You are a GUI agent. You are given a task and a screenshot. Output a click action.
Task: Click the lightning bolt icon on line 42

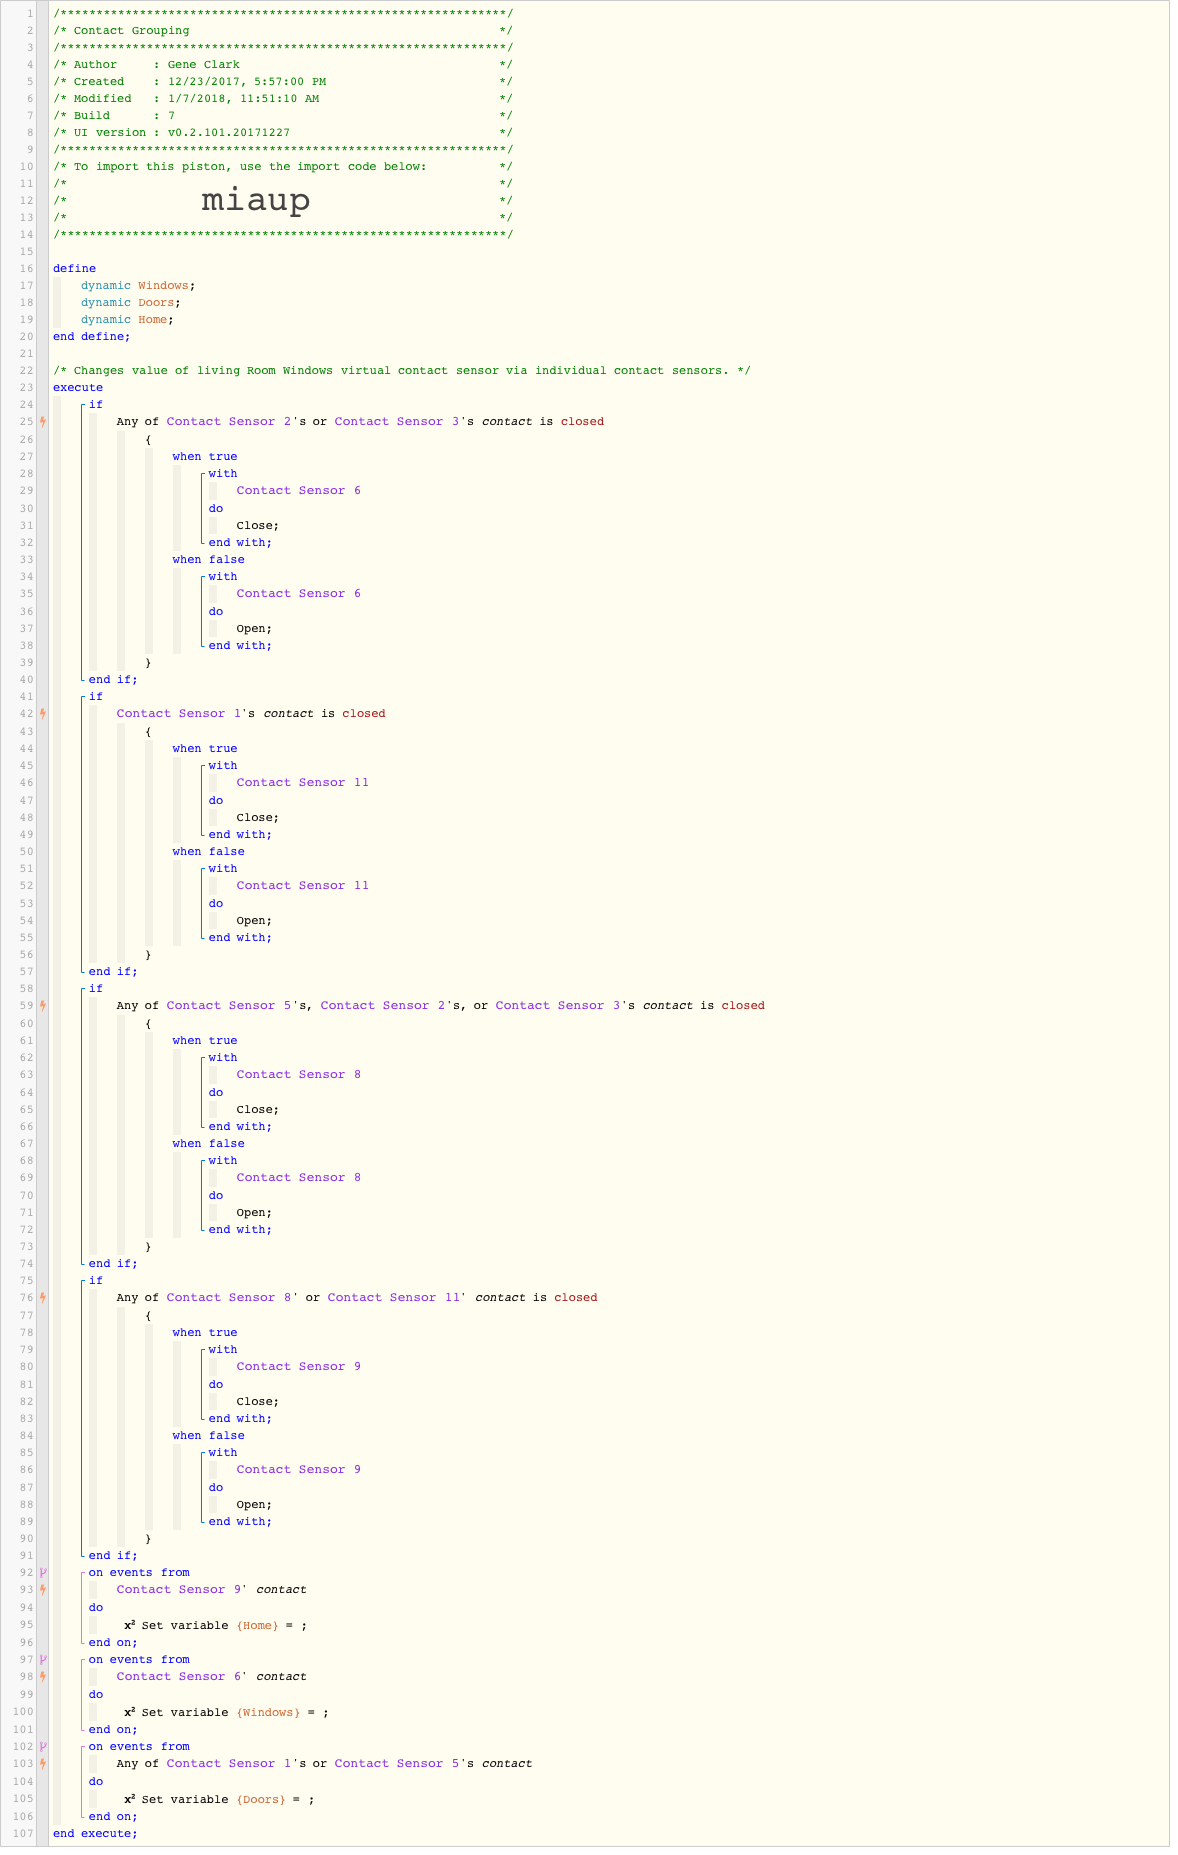[43, 714]
